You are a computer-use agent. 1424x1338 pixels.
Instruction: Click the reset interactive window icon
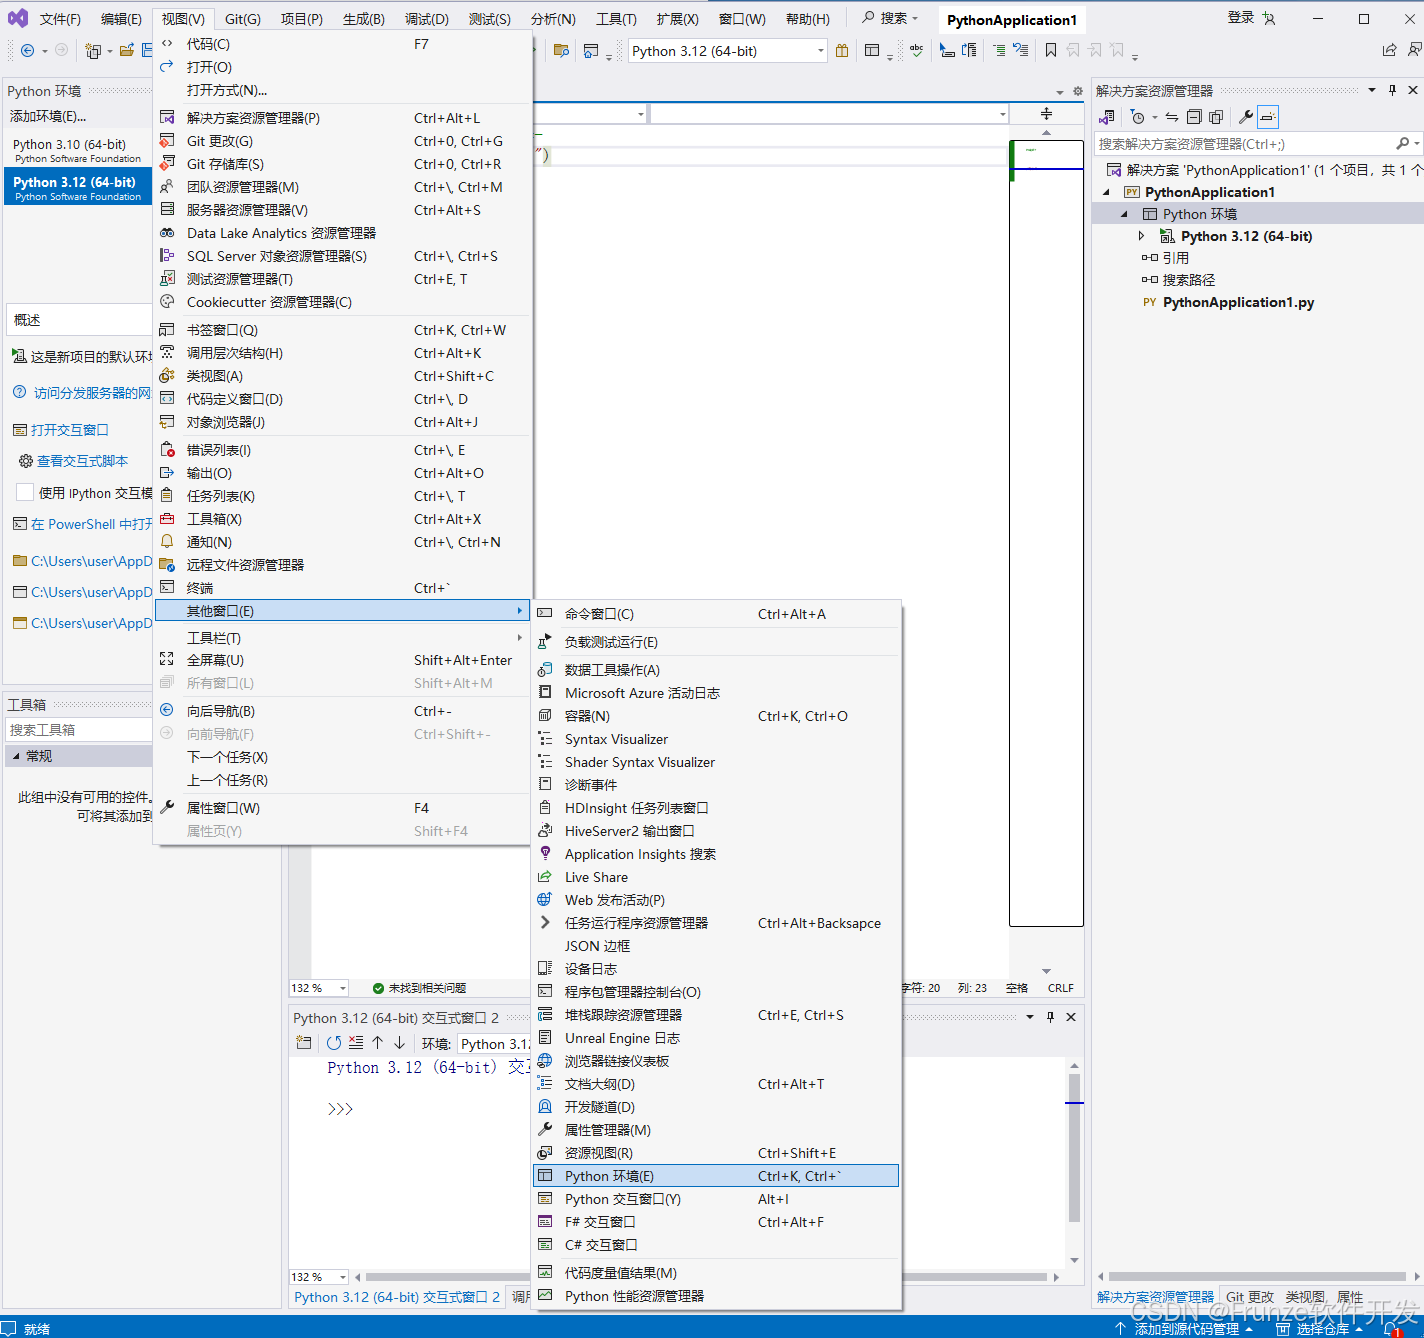click(334, 1043)
